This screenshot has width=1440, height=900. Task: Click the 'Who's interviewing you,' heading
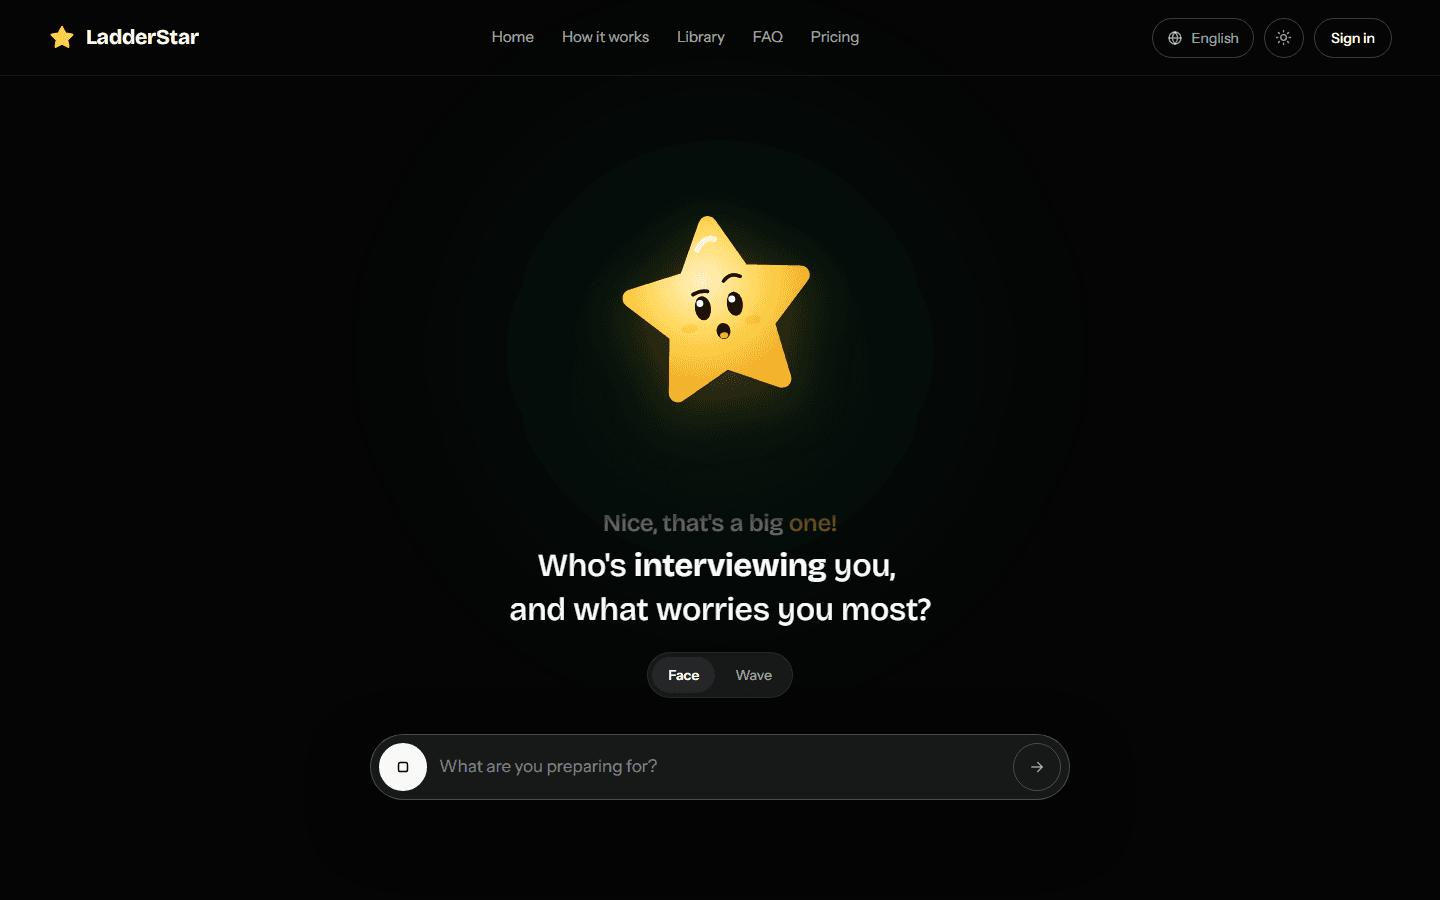[x=717, y=566]
